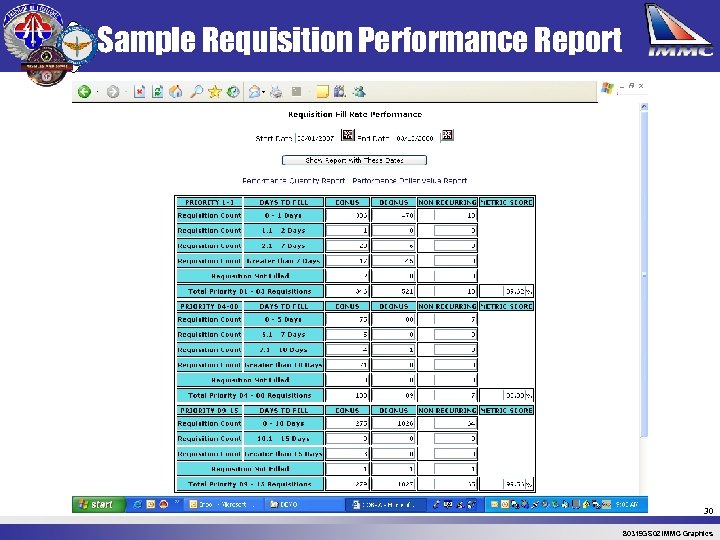Open the Windows Start button
This screenshot has height=540, width=720.
click(98, 504)
